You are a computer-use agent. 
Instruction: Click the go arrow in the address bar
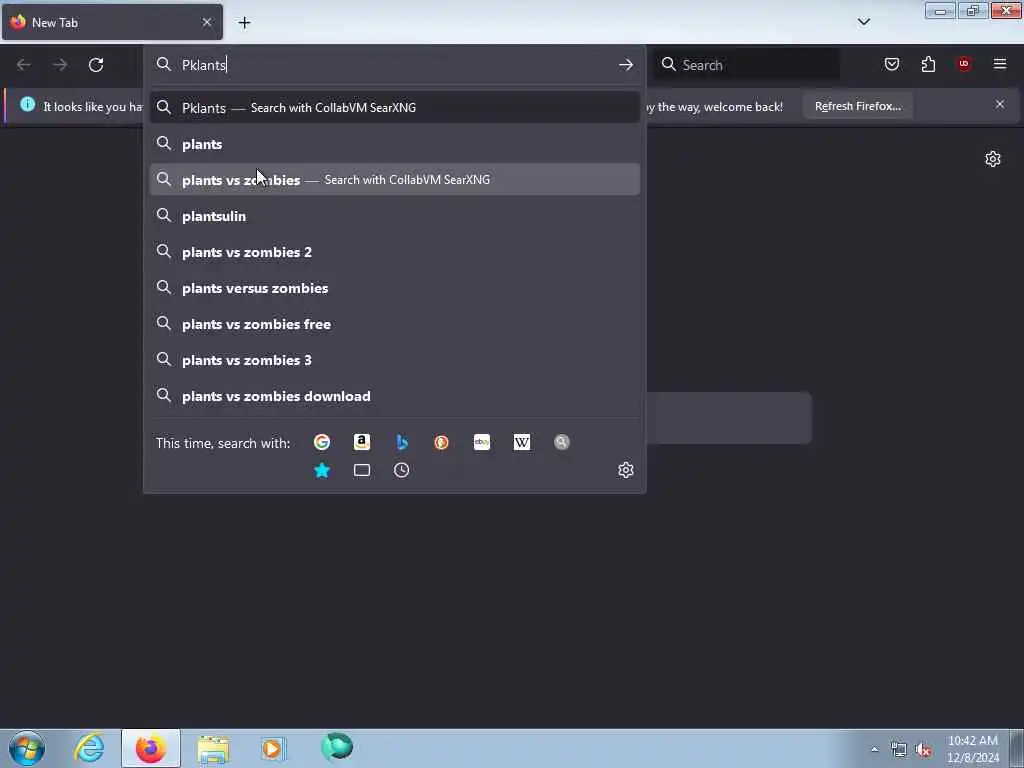tap(626, 65)
